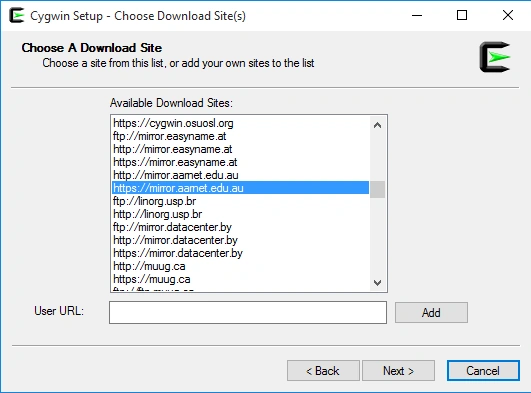Viewport: 531px width, 393px height.
Task: Click scroll up arrow of sites list
Action: [378, 125]
